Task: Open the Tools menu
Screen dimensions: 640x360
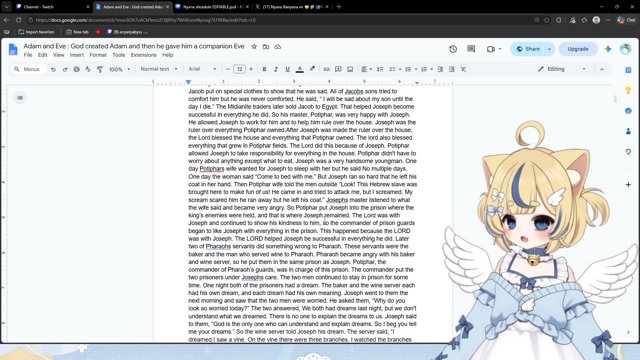Action: point(119,55)
